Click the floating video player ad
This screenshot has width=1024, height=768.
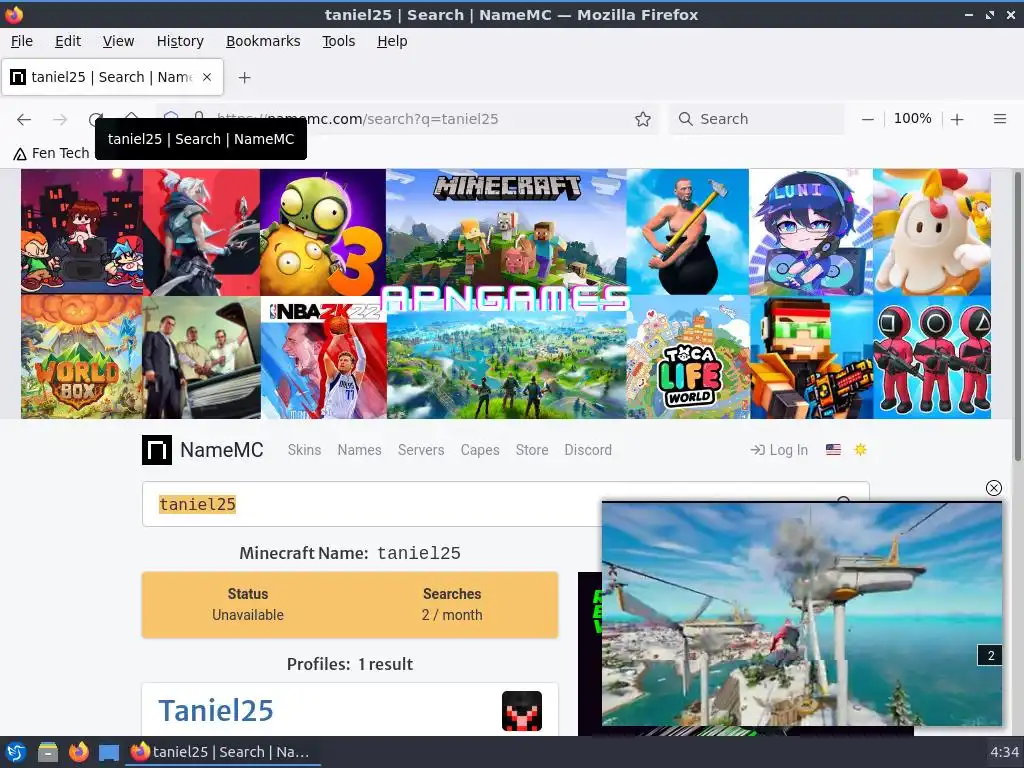pos(802,614)
